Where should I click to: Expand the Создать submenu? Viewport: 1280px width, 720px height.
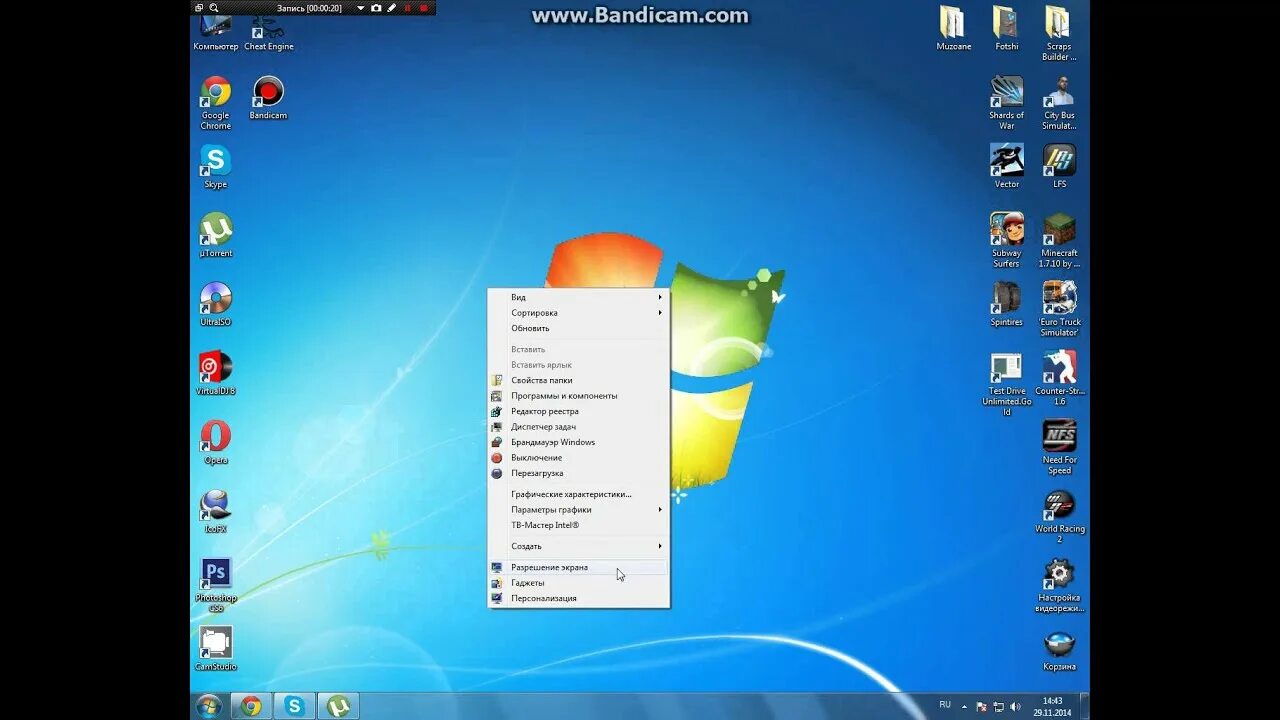578,546
